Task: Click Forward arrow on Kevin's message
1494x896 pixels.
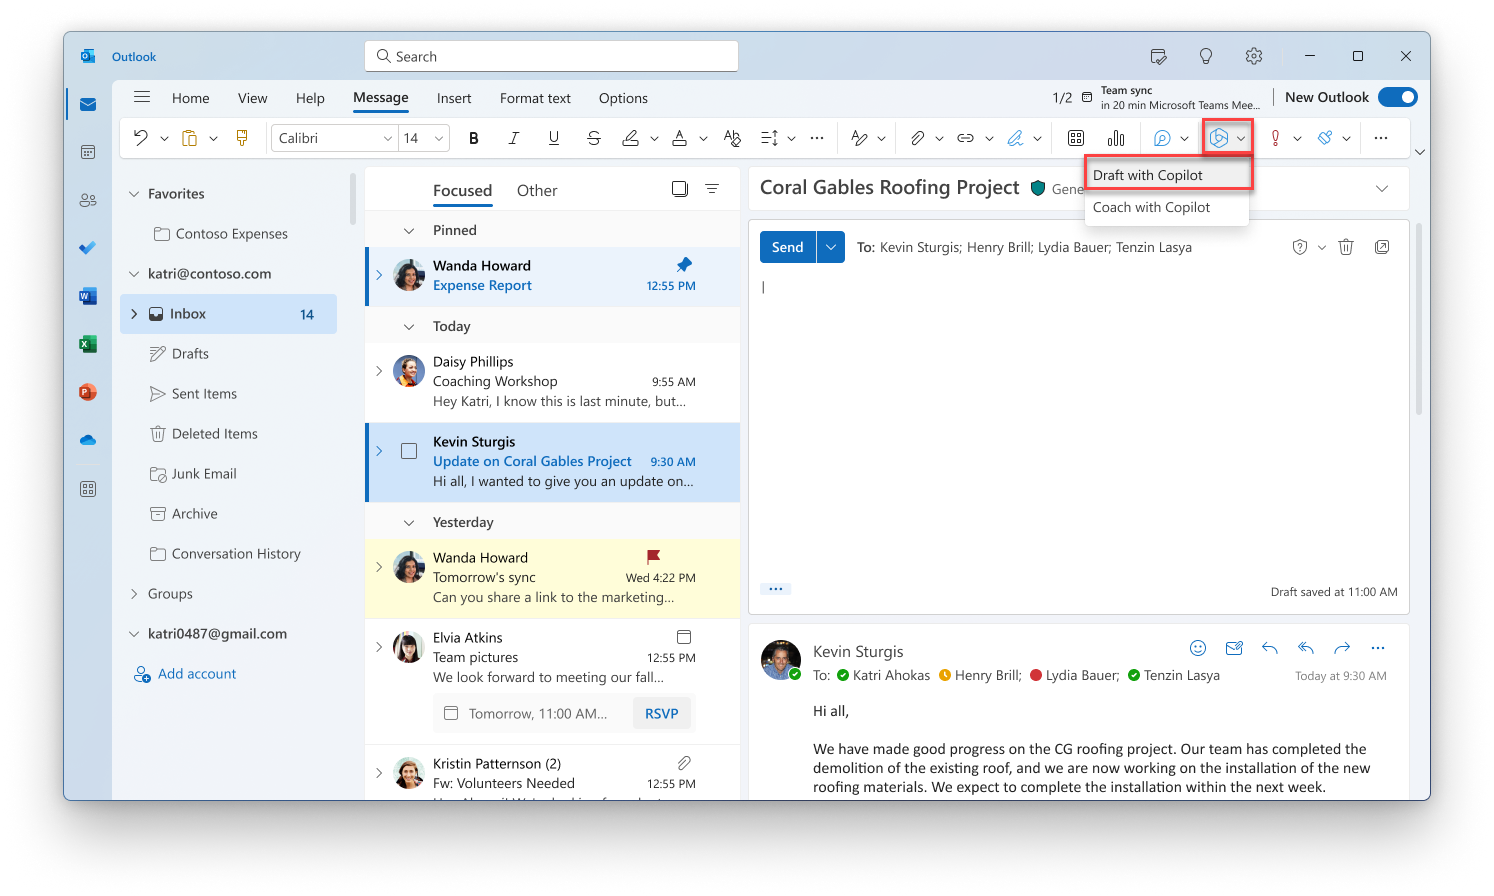Action: click(1342, 648)
